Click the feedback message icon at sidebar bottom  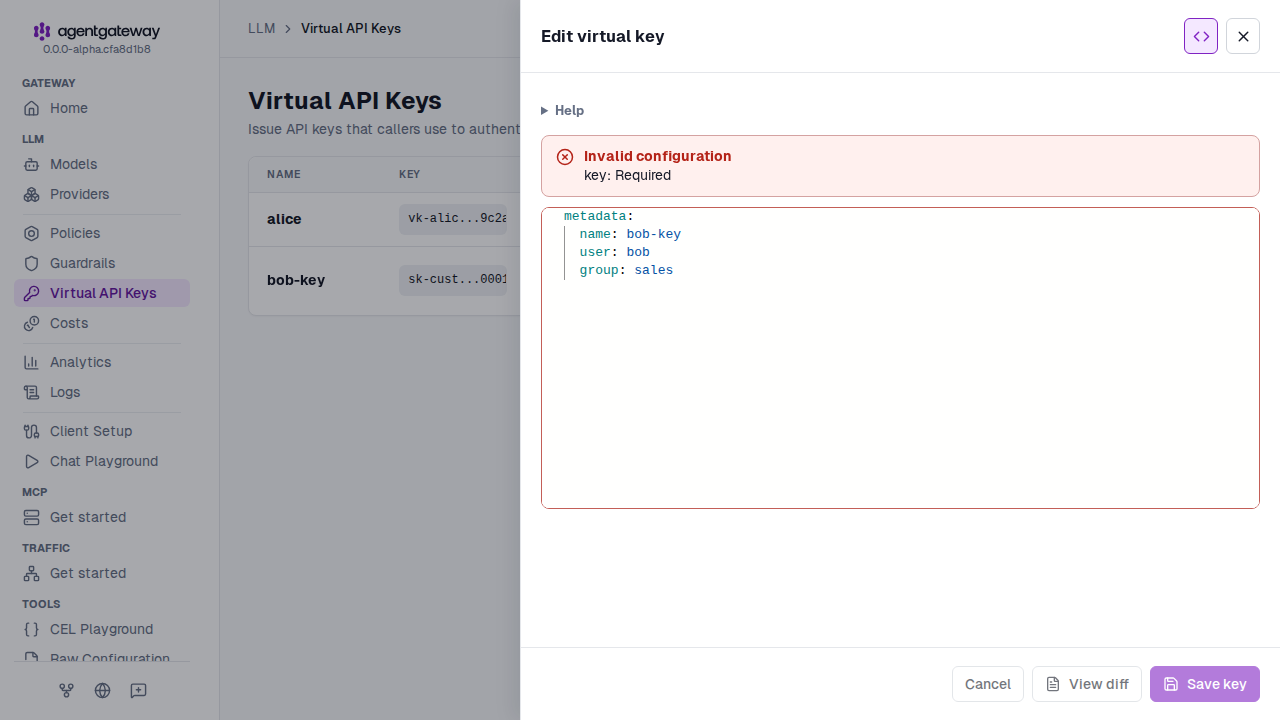click(x=138, y=690)
